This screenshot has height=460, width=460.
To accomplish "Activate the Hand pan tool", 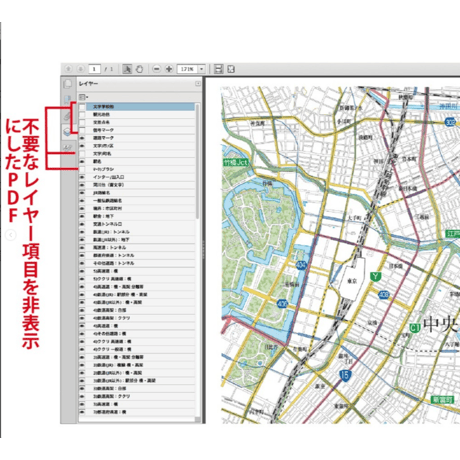I will point(139,69).
